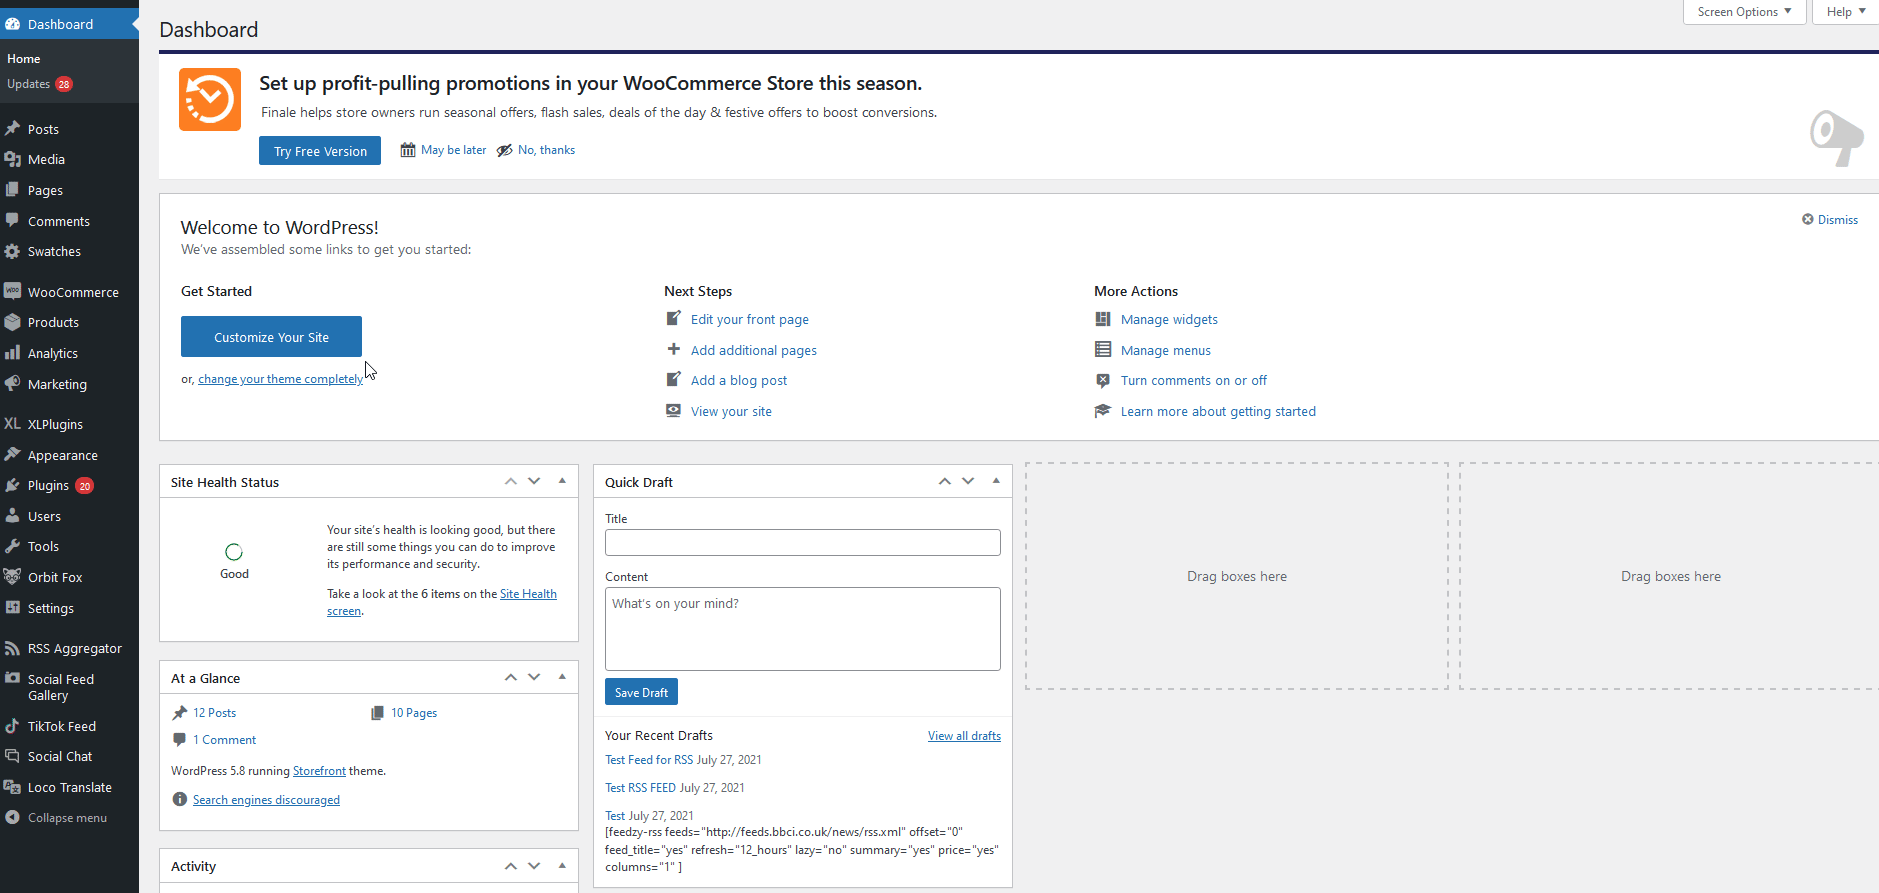Open the Settings menu label
The height and width of the screenshot is (893, 1879).
click(x=51, y=608)
